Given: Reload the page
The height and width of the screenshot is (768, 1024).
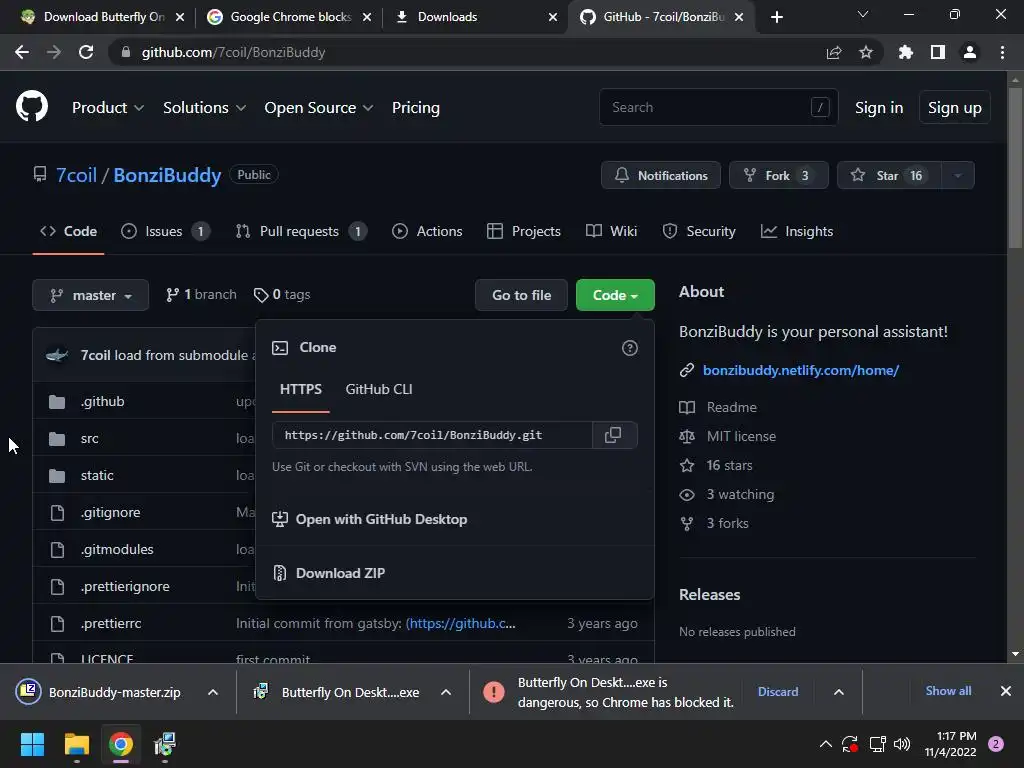Looking at the screenshot, I should (86, 52).
